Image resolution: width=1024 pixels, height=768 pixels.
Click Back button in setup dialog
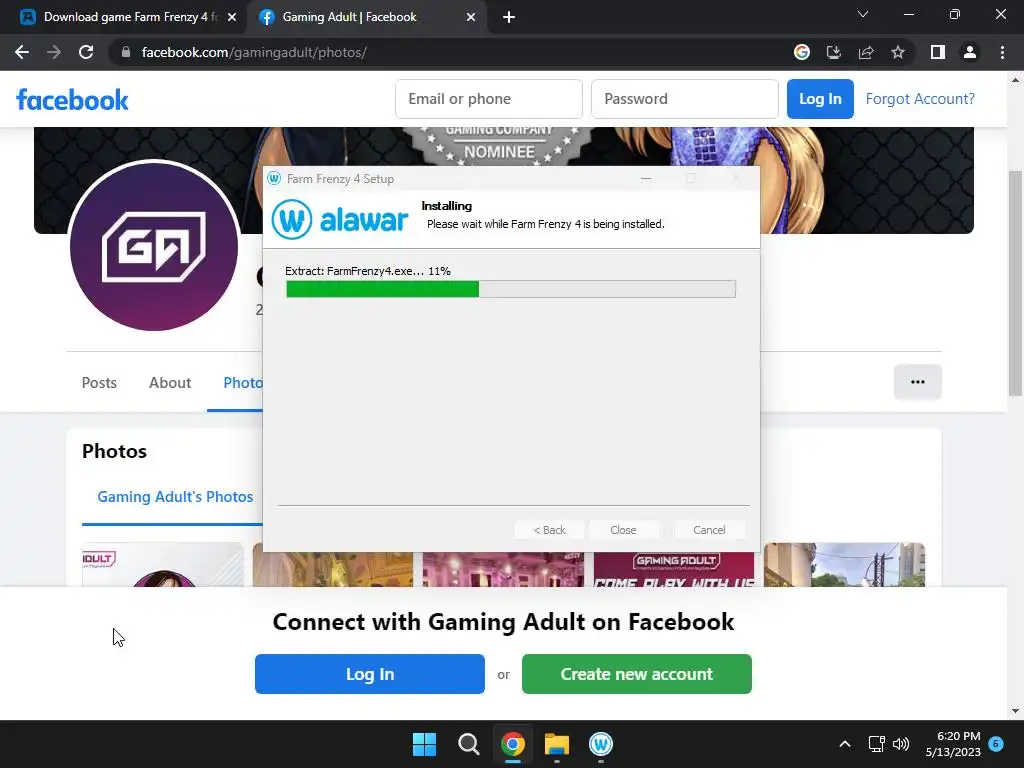point(549,530)
